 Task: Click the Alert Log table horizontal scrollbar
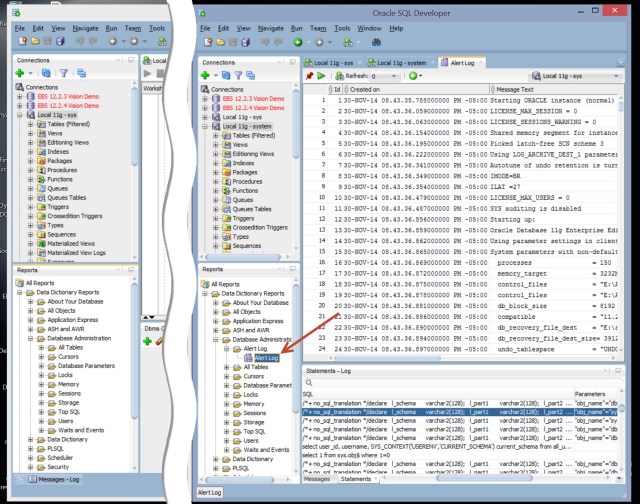tap(387, 358)
